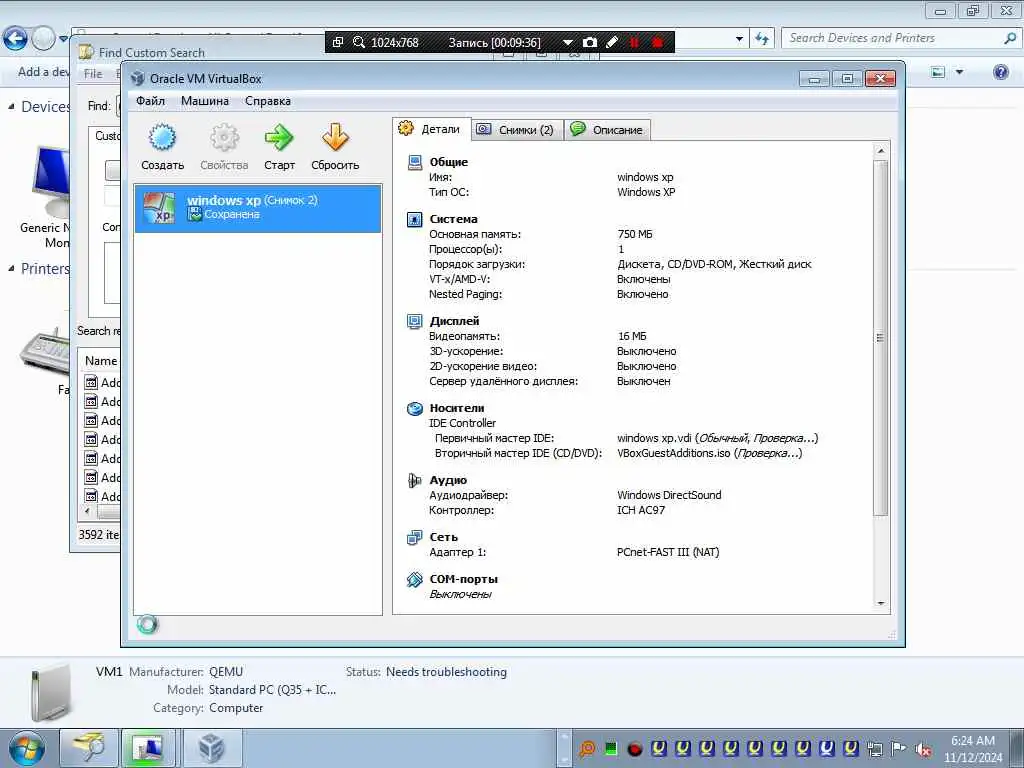Viewport: 1024px width, 768px height.
Task: Click the Дисплей section heading
Action: pyautogui.click(x=455, y=321)
